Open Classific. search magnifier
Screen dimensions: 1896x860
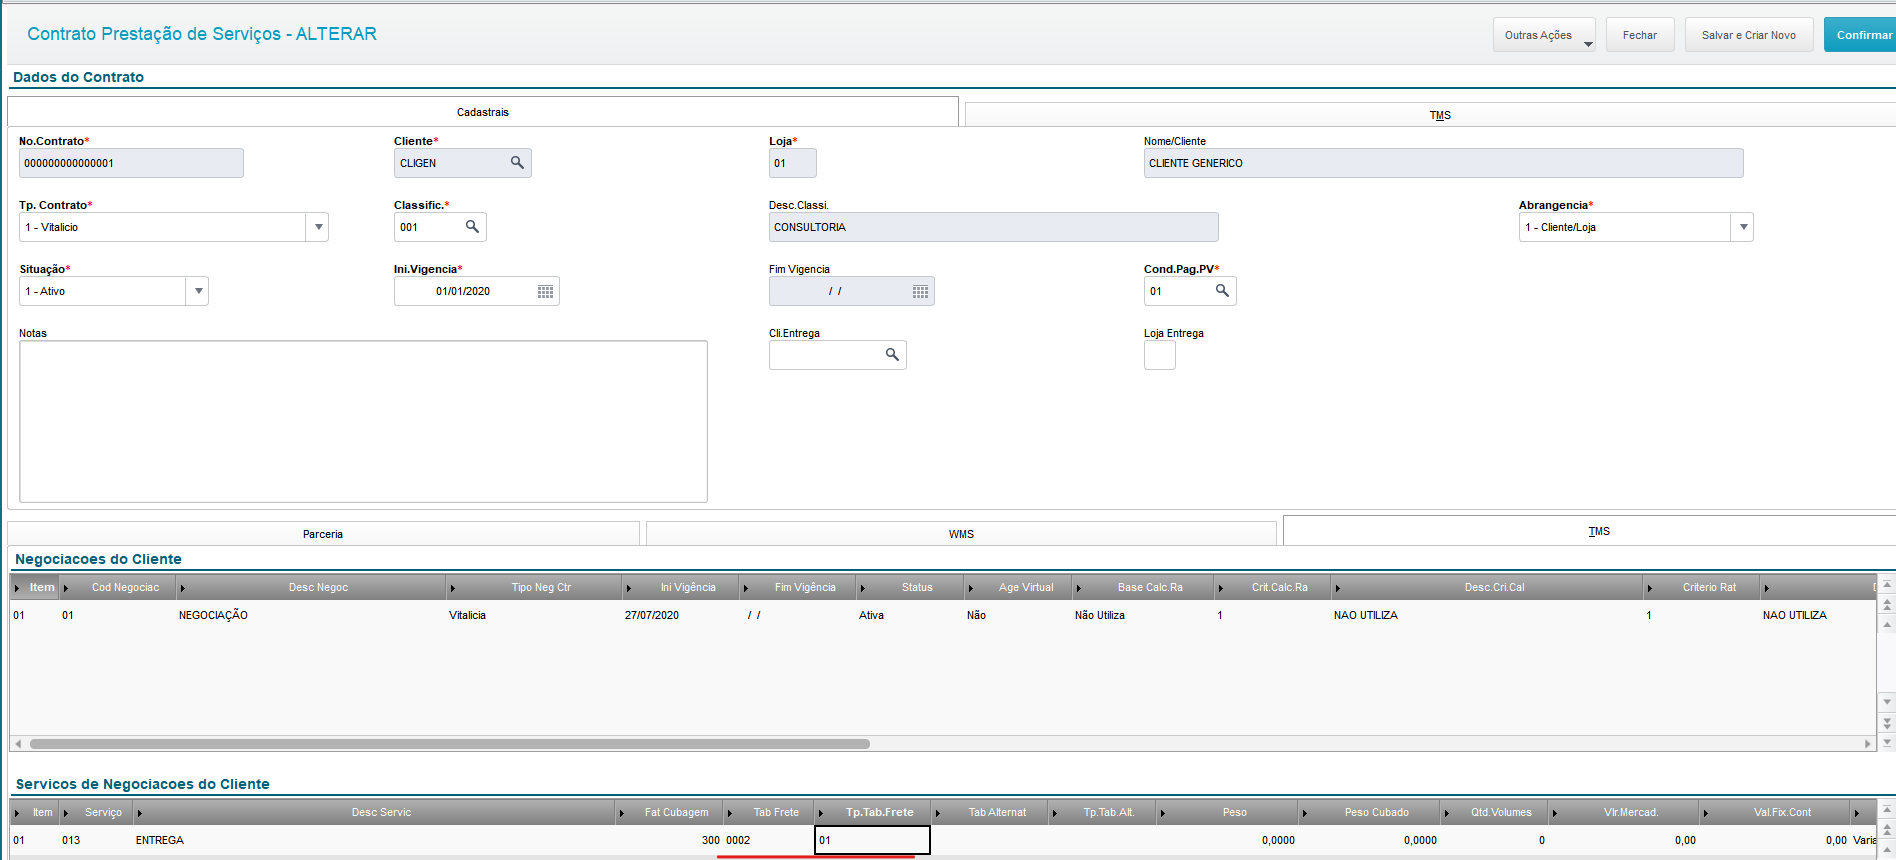[x=472, y=227]
